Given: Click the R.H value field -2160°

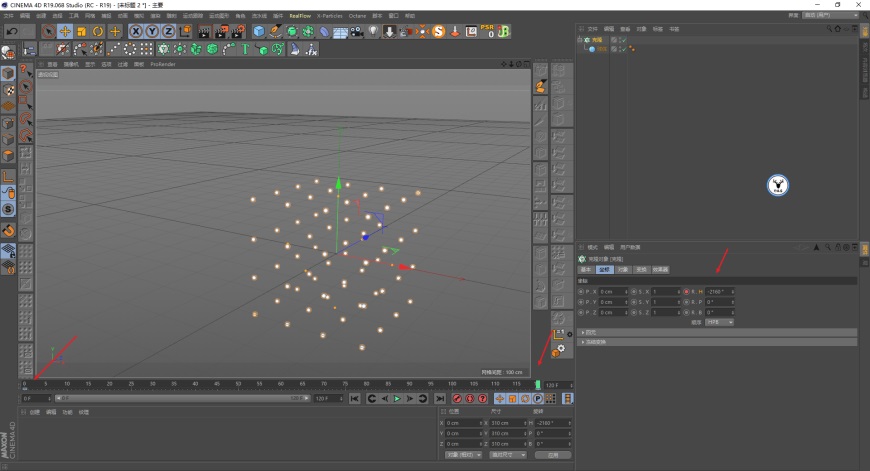Looking at the screenshot, I should pos(719,291).
